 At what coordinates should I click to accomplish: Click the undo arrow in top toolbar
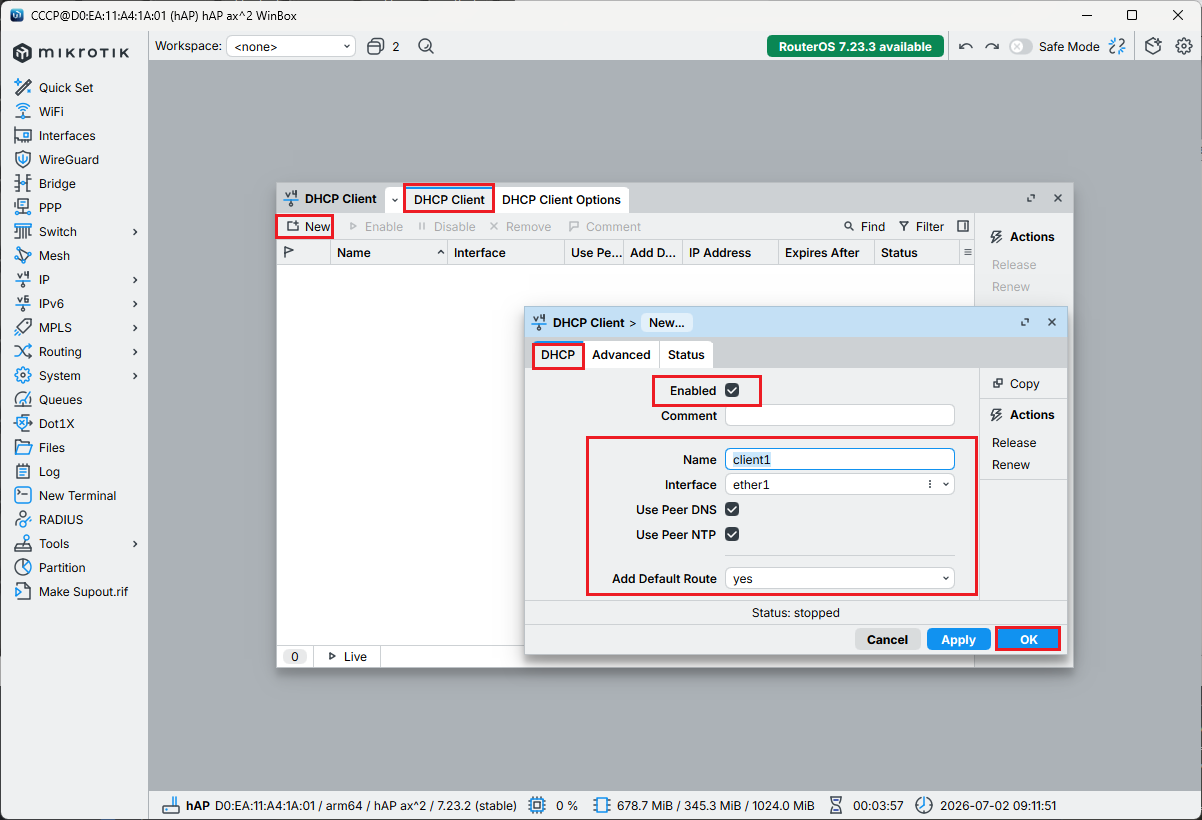[965, 46]
